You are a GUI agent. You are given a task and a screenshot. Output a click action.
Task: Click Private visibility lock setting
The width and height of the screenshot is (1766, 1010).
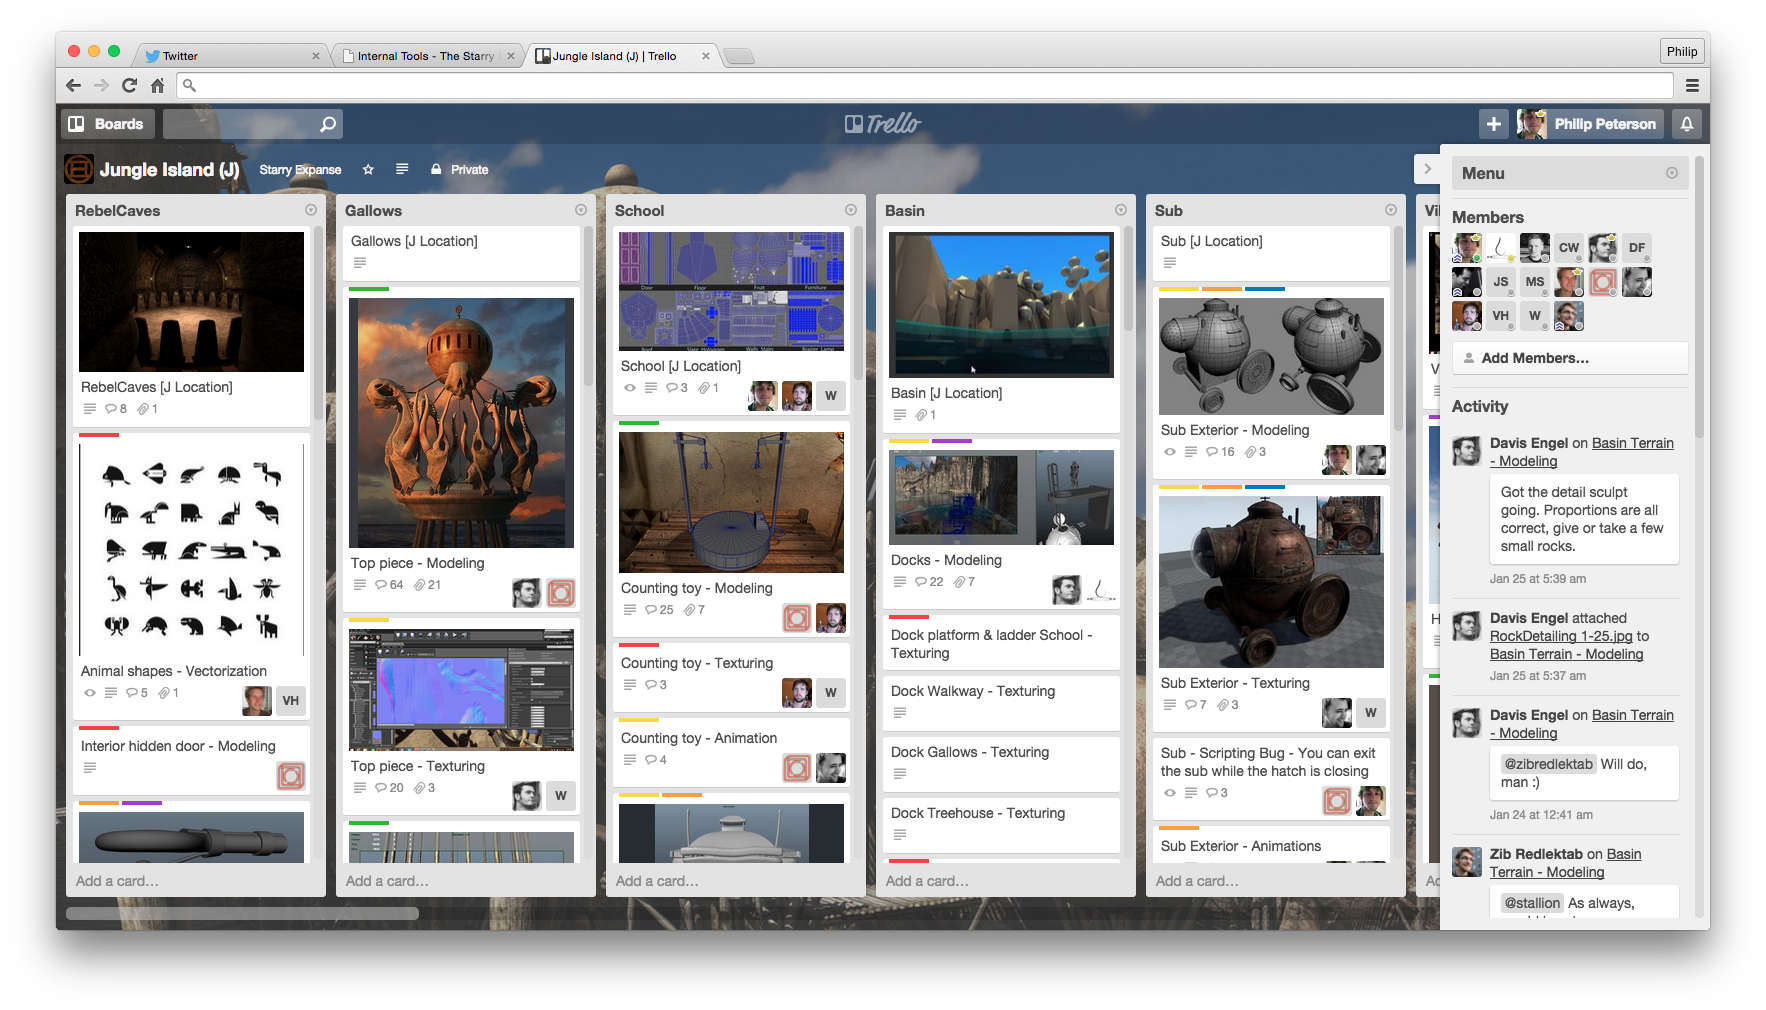coord(460,170)
